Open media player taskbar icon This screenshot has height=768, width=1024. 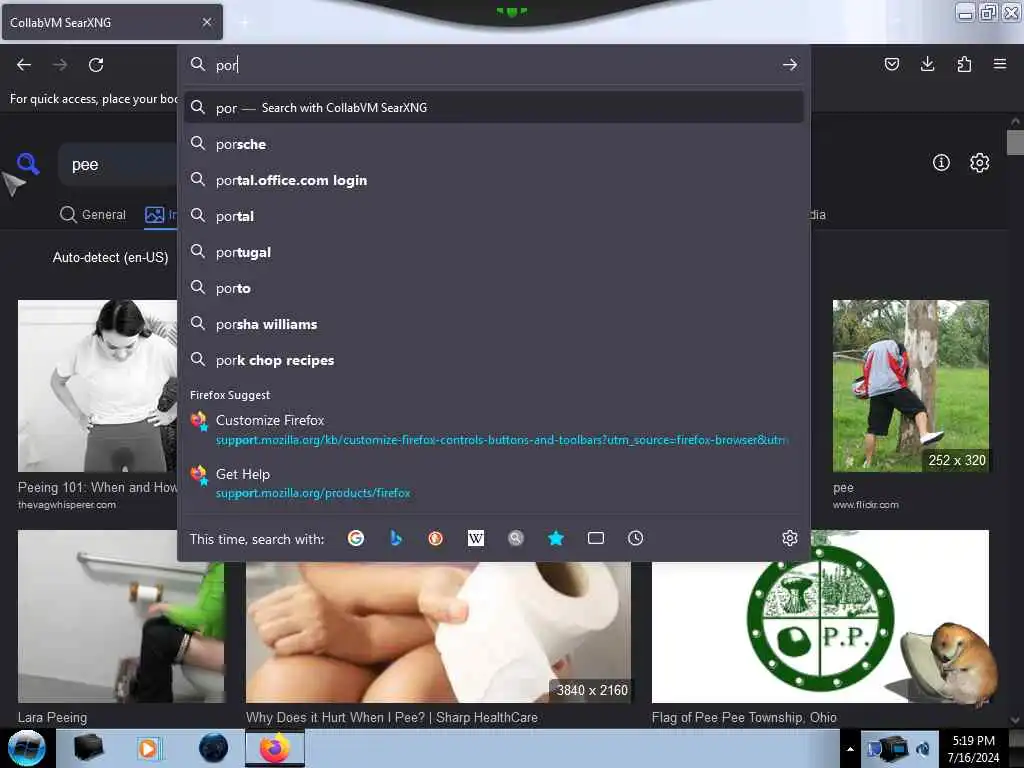pos(148,748)
